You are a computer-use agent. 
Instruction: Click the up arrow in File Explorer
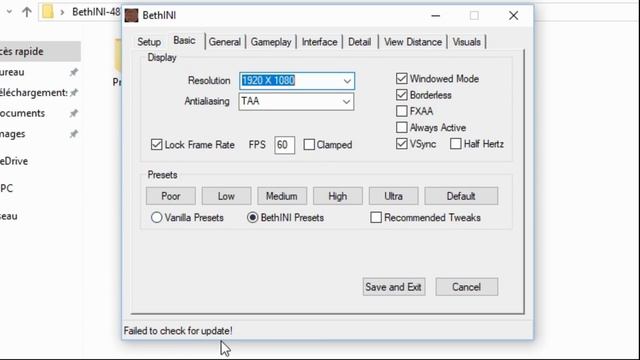click(27, 12)
